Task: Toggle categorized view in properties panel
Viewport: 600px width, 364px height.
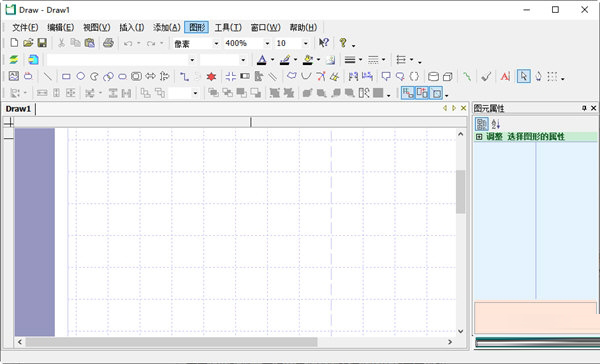Action: [x=482, y=124]
